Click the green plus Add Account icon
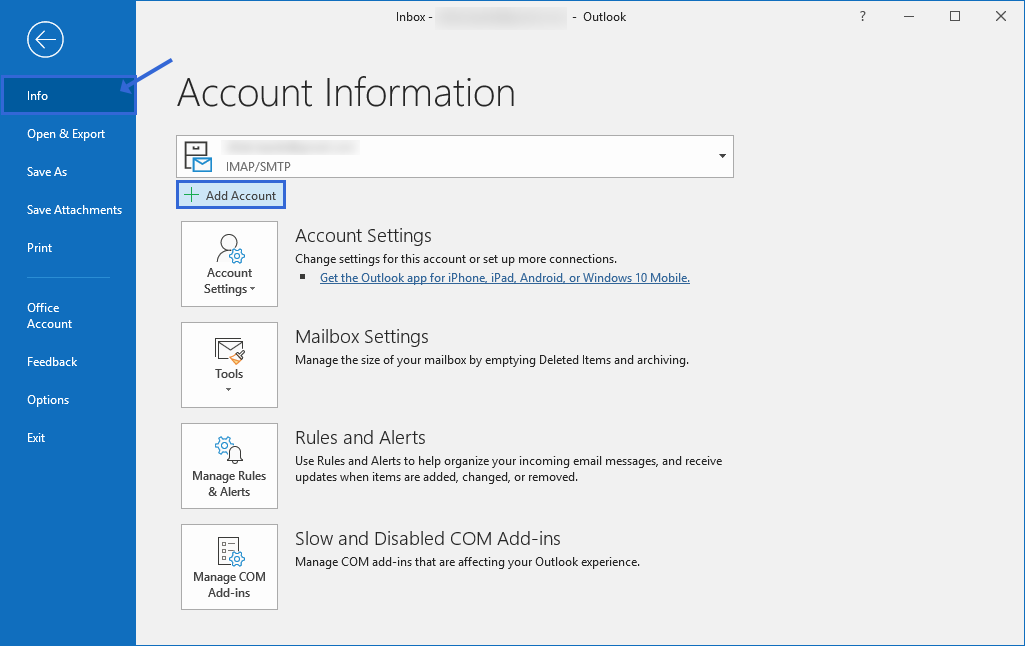This screenshot has width=1026, height=646. 192,195
